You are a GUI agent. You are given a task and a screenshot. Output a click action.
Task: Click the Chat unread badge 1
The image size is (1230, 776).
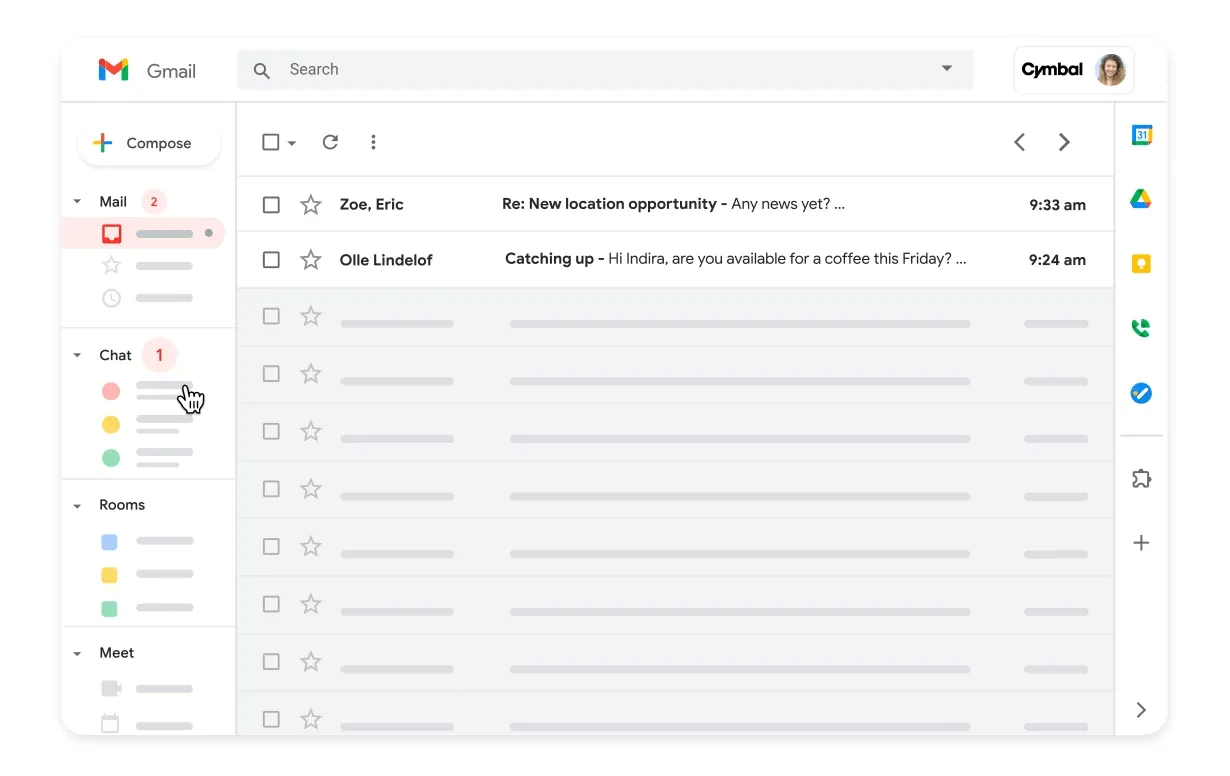point(159,355)
